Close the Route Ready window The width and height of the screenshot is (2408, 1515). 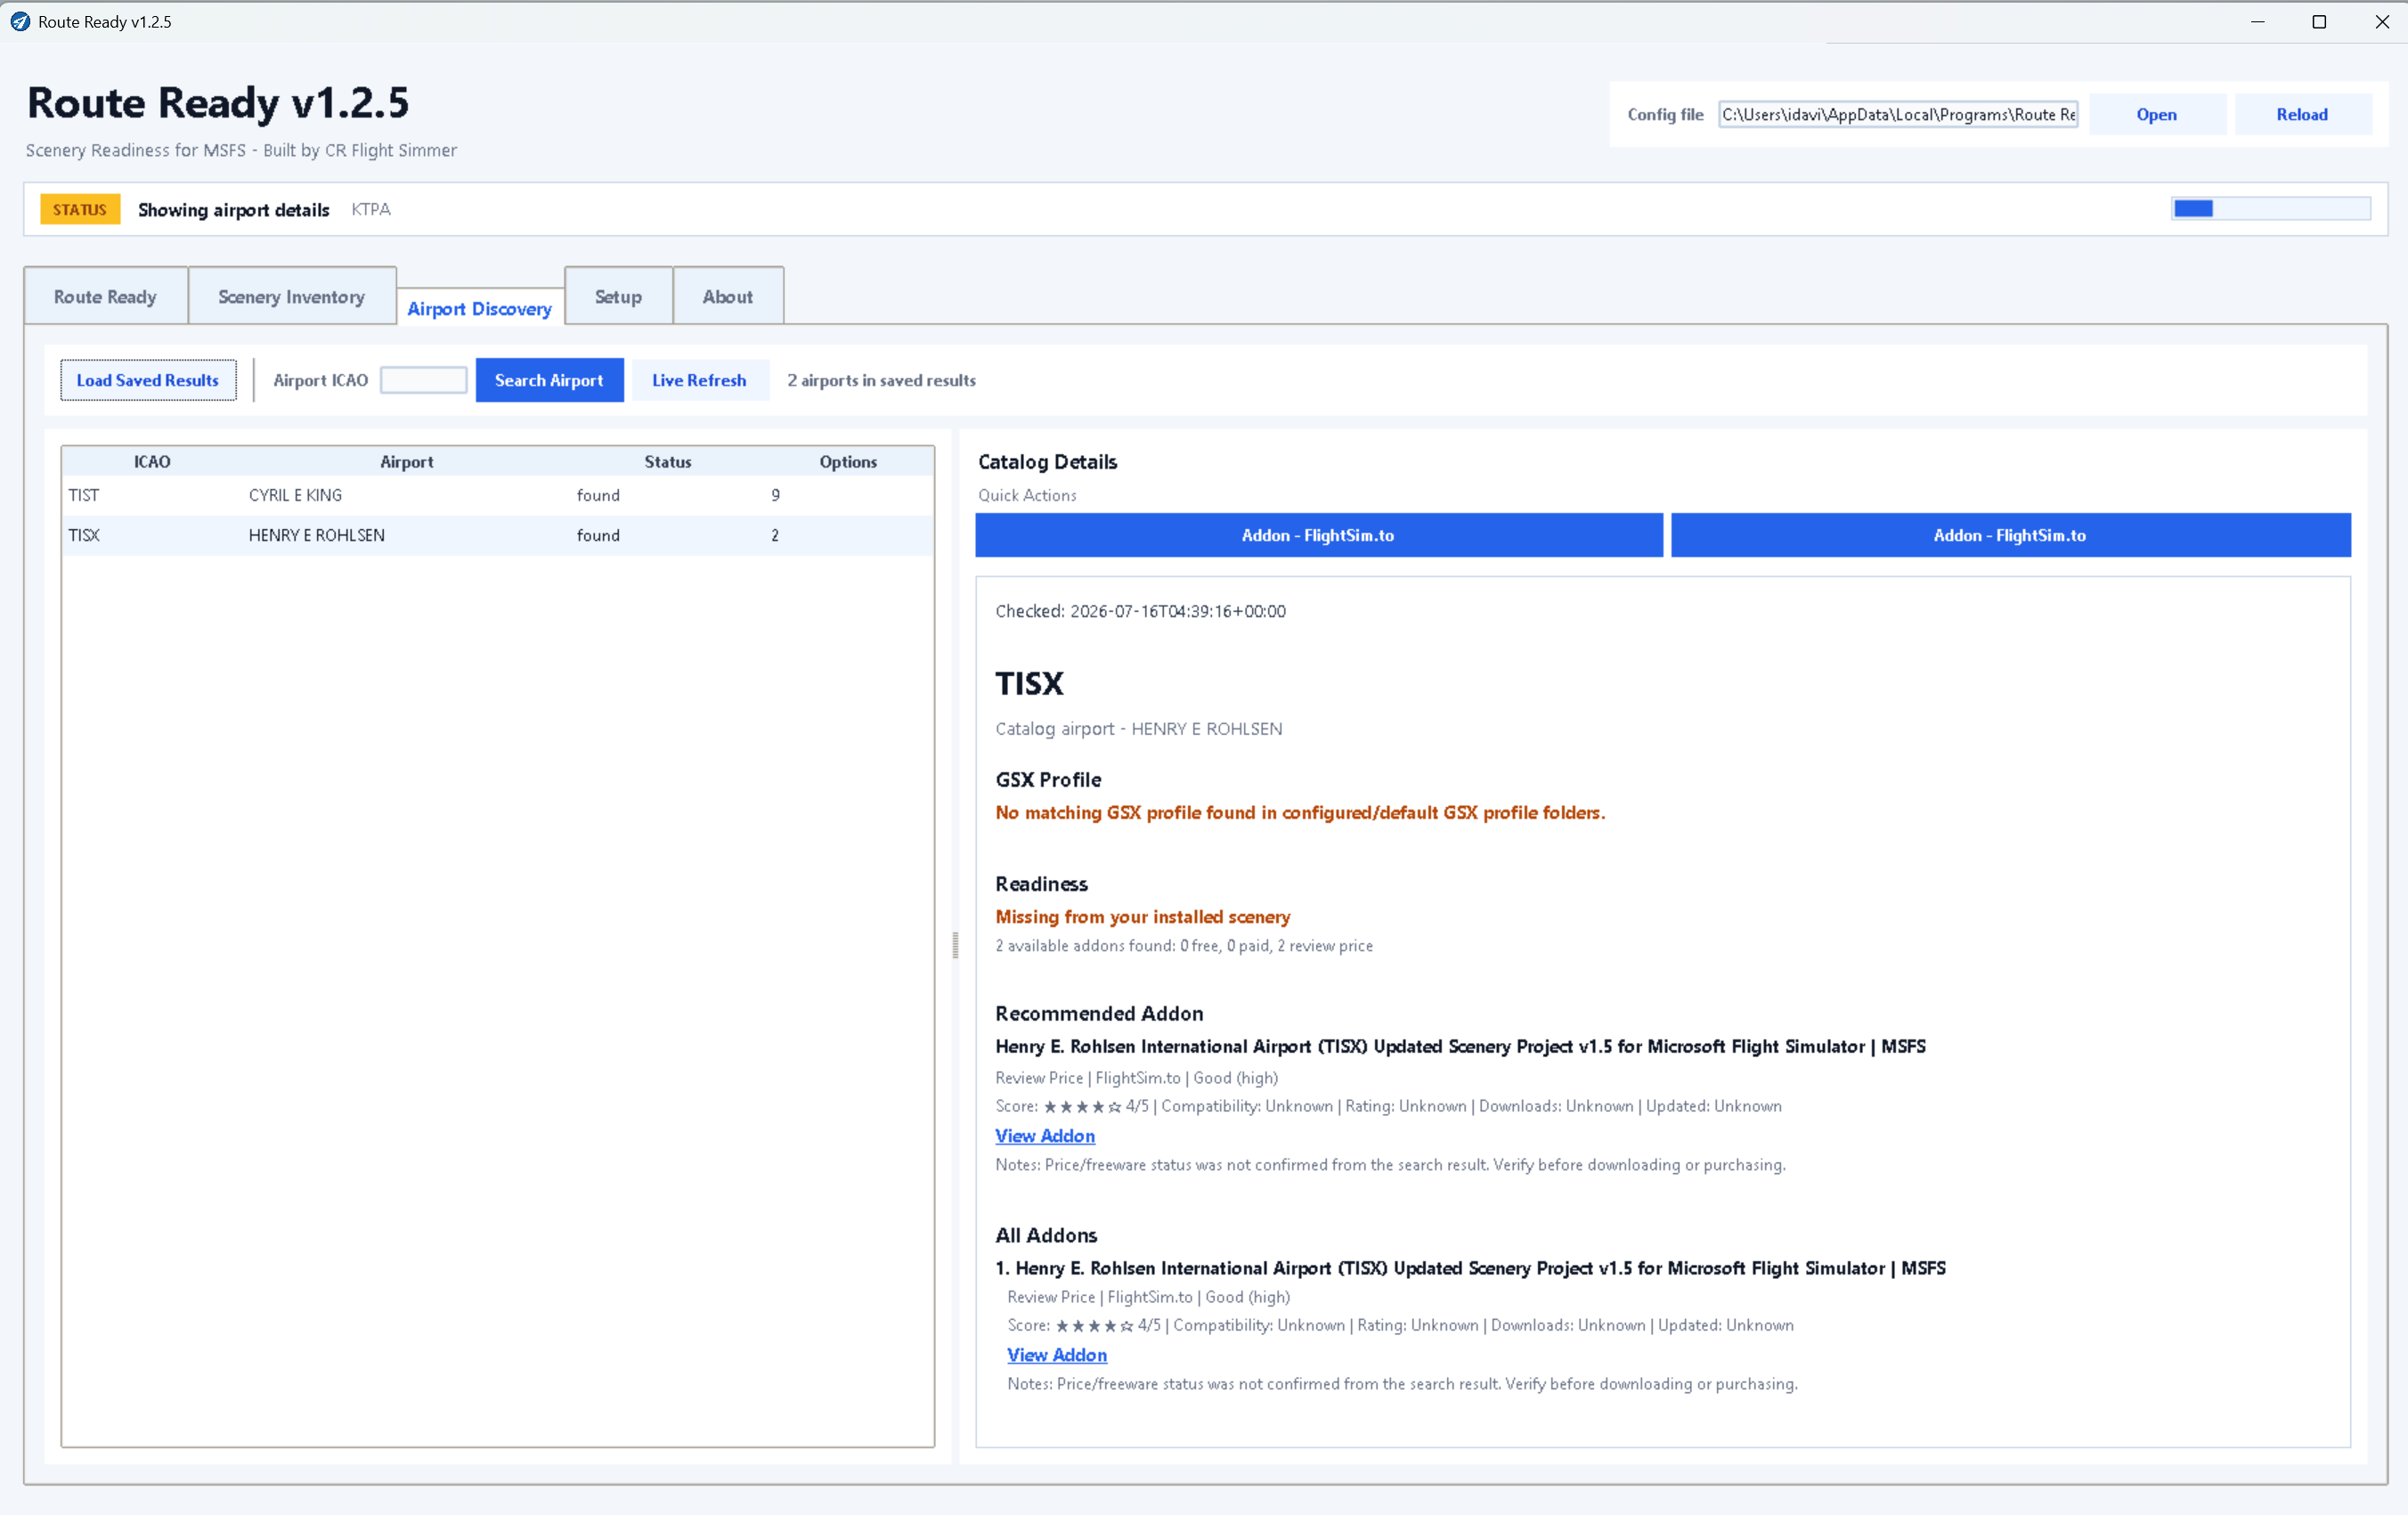click(x=2381, y=21)
